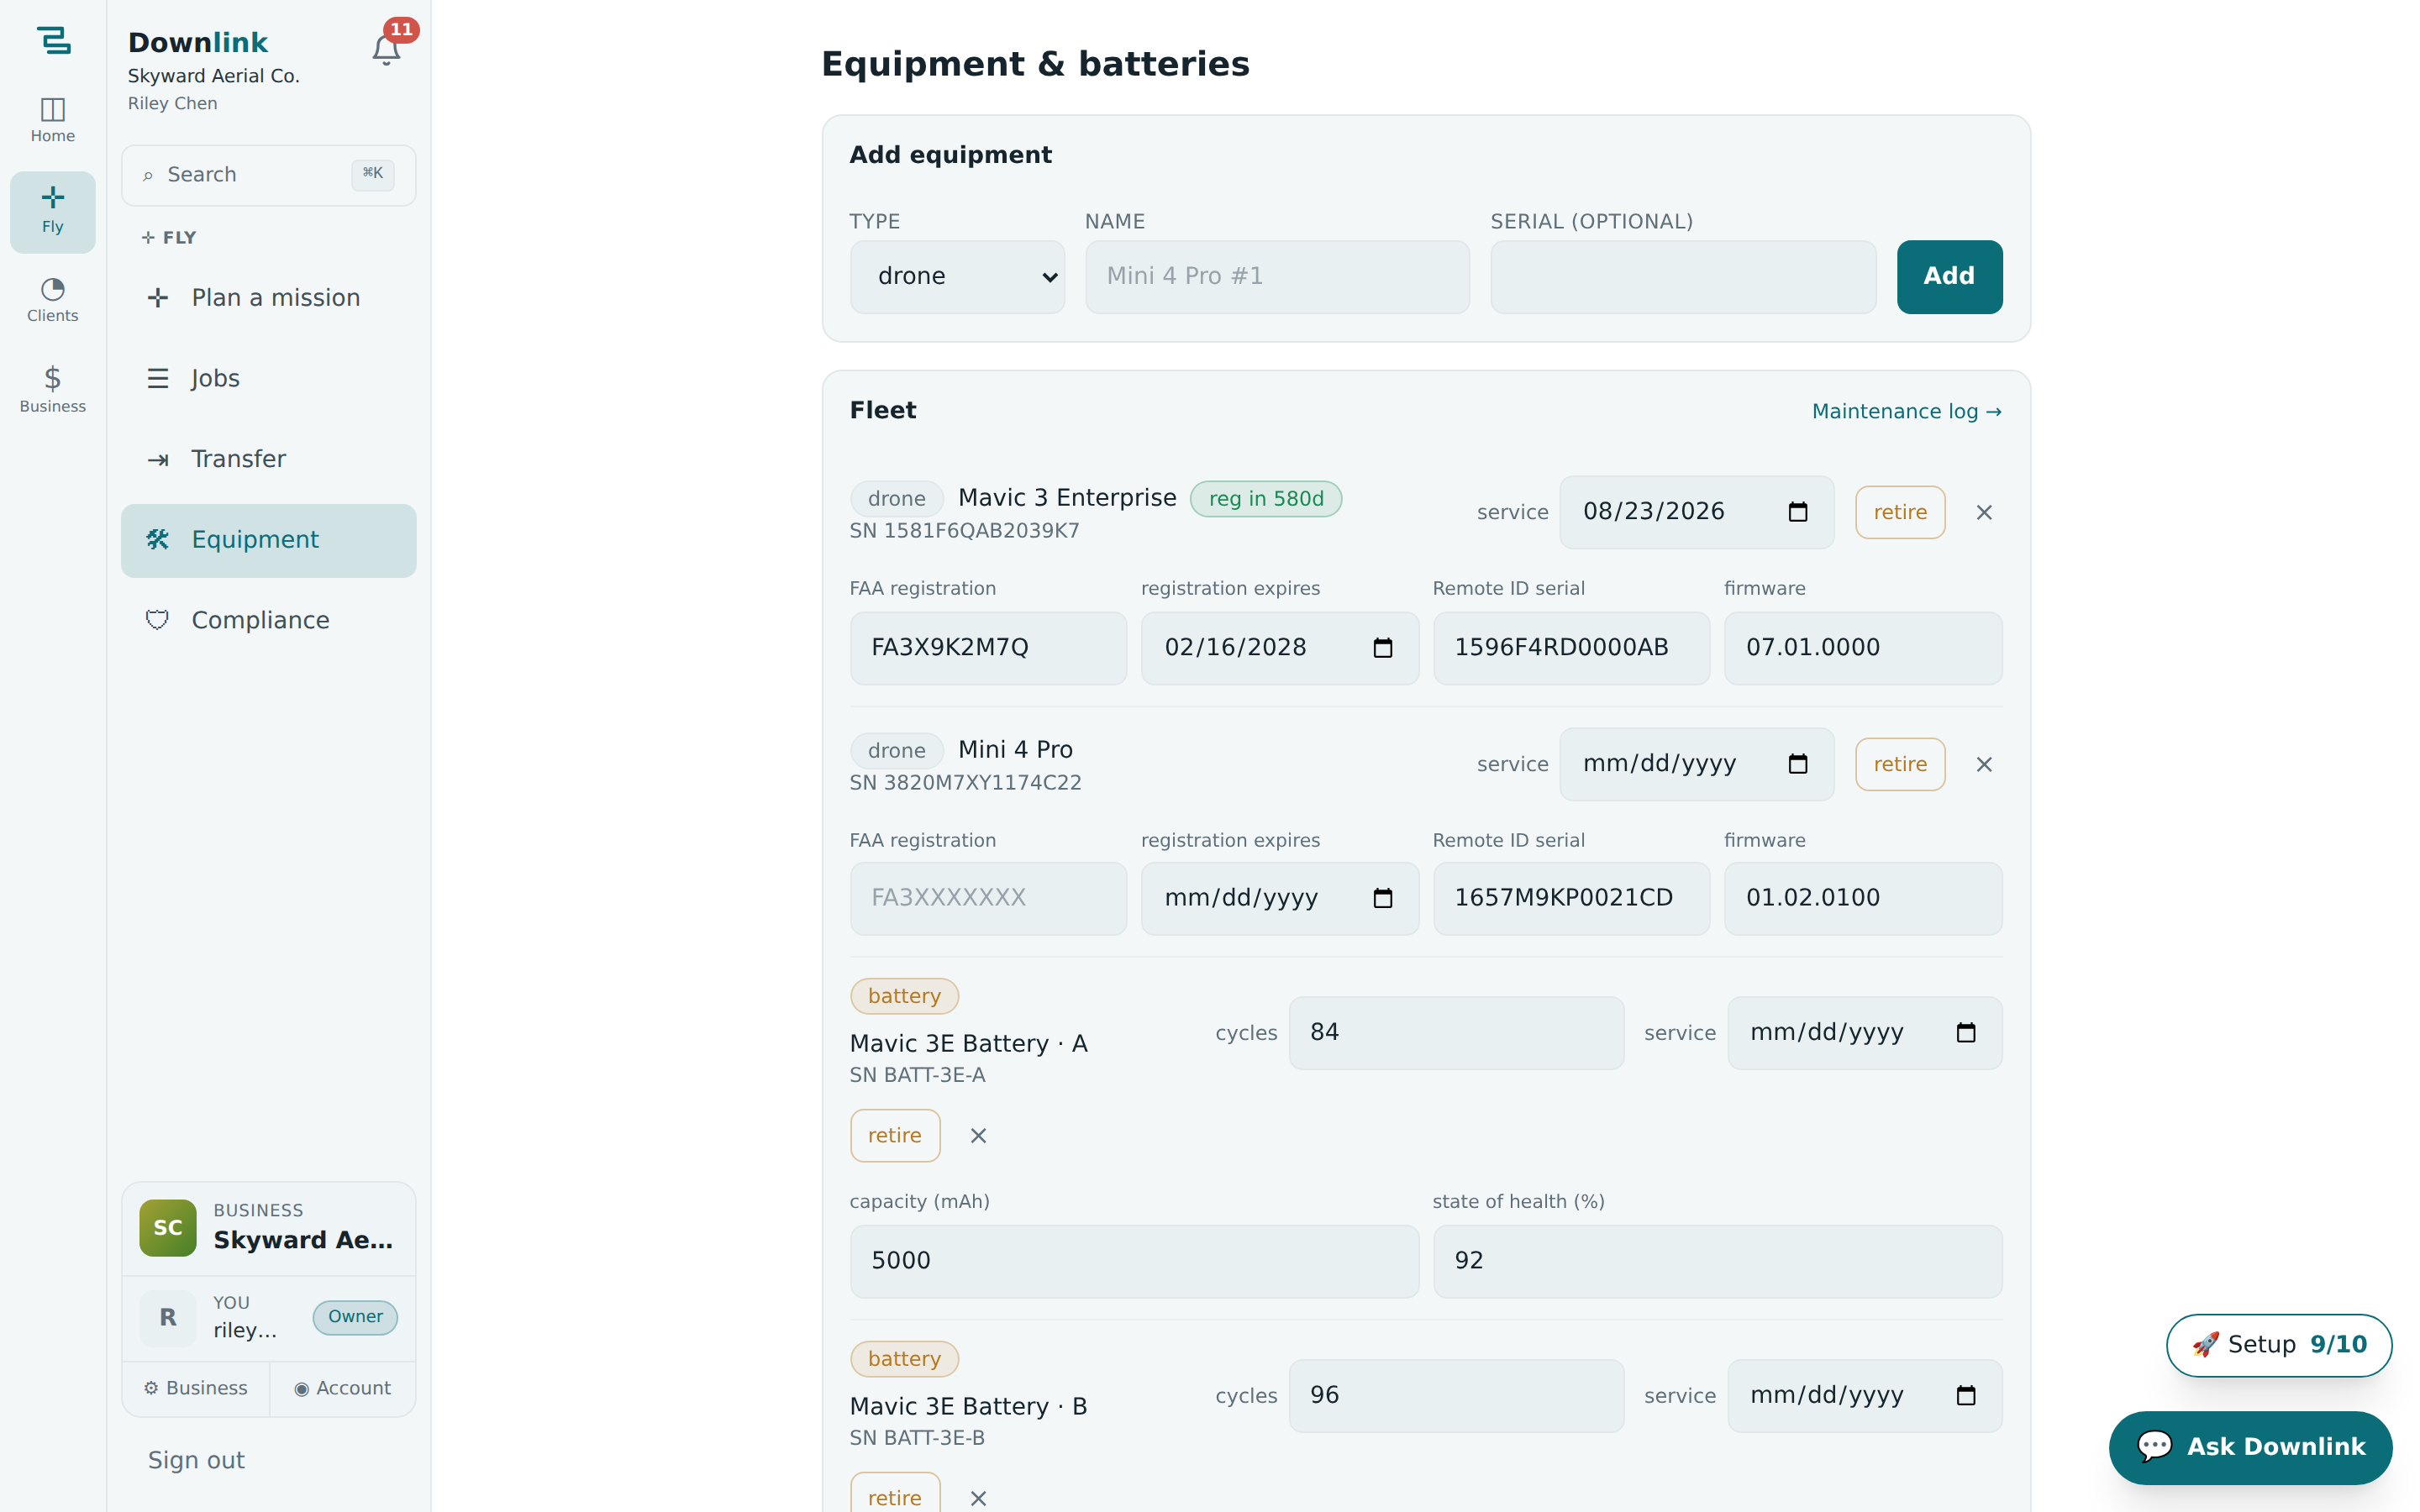2420x1512 pixels.
Task: Open calendar picker for Battery A service date
Action: 1965,1032
